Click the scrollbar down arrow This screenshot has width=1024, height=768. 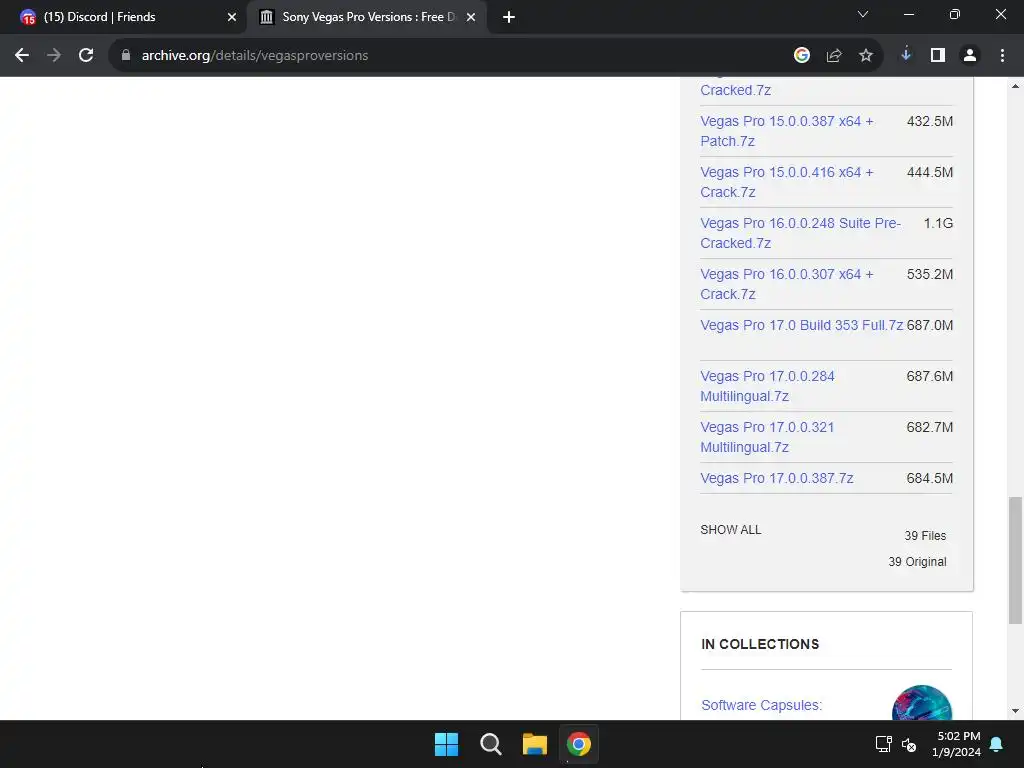(1015, 711)
